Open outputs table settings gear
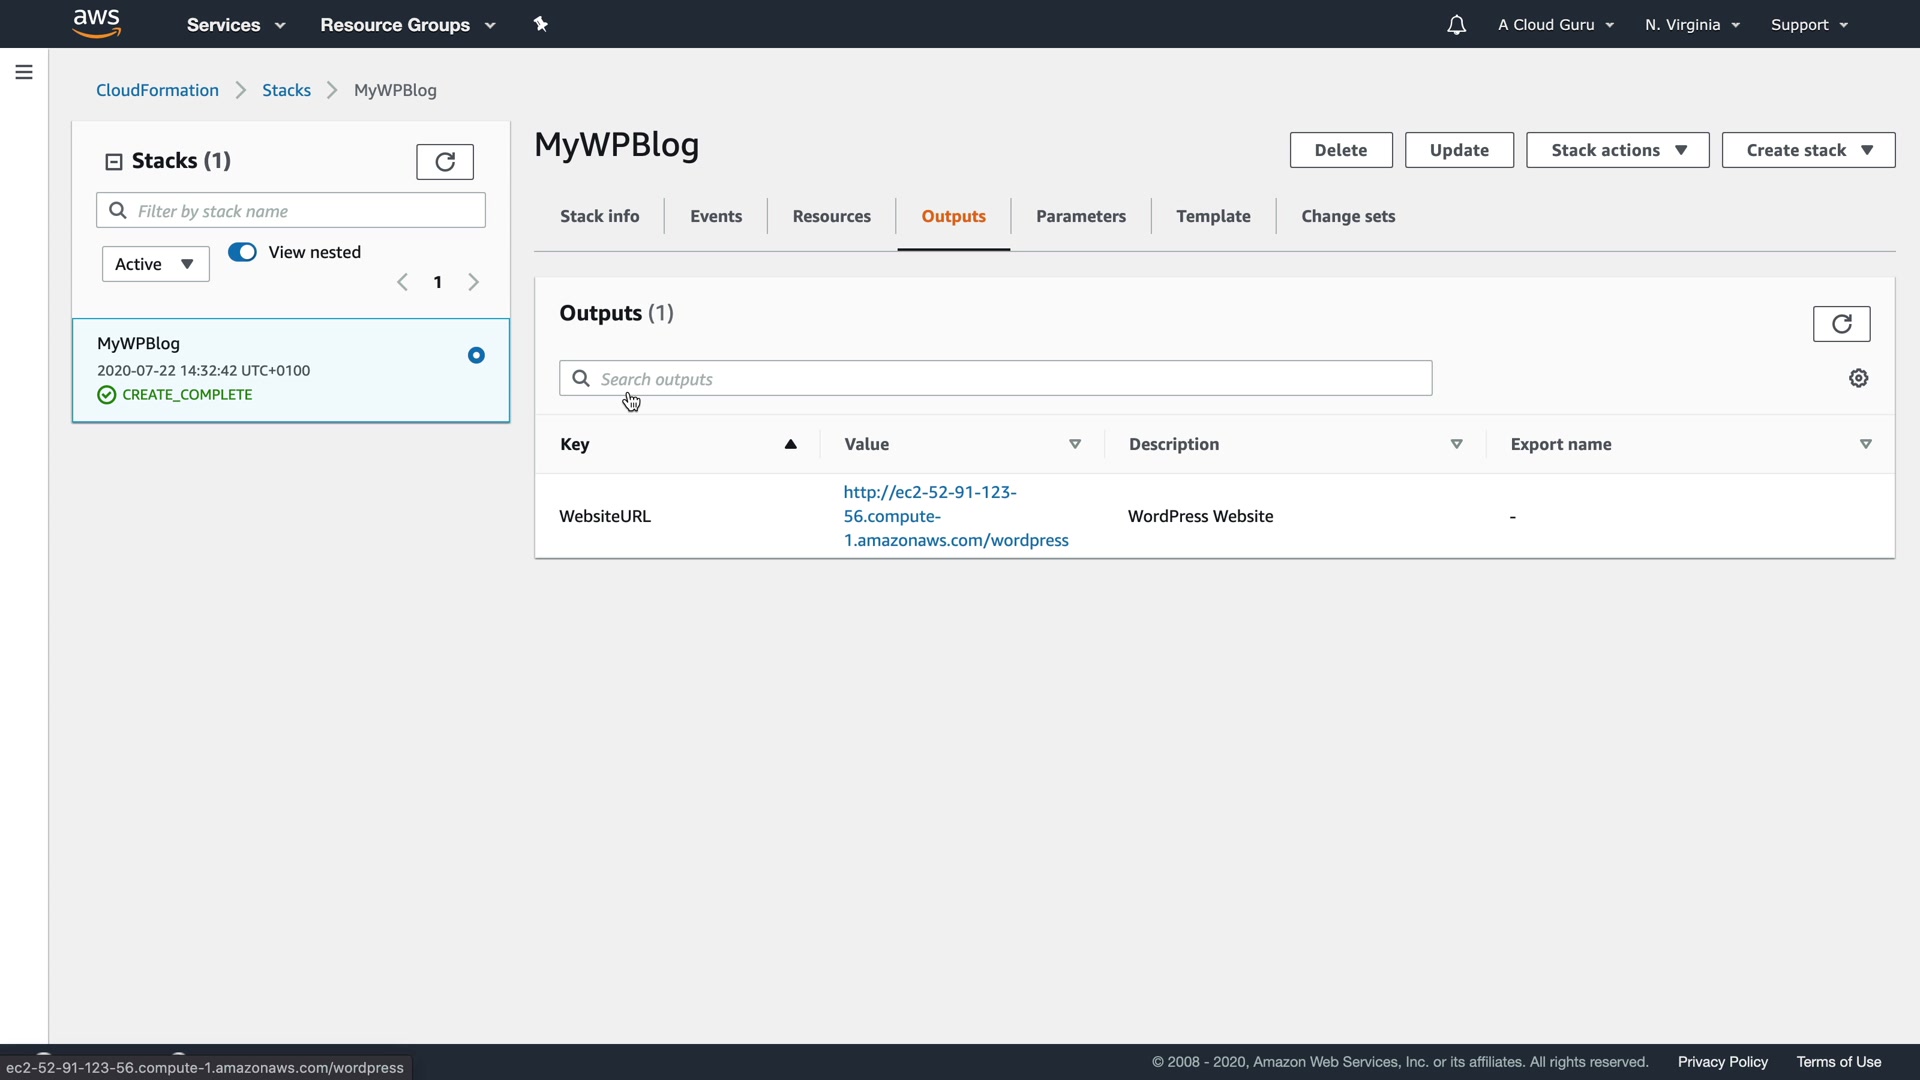Screen dimensions: 1920x1080 click(x=1858, y=378)
